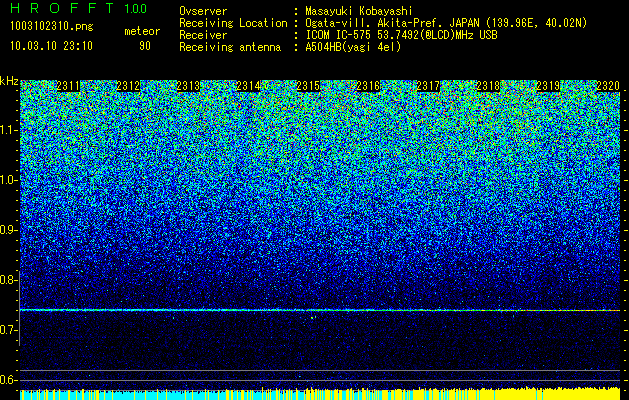Click the bright carrier line near 0.74 kHz
Viewport: 629px width, 400px height.
click(x=320, y=310)
